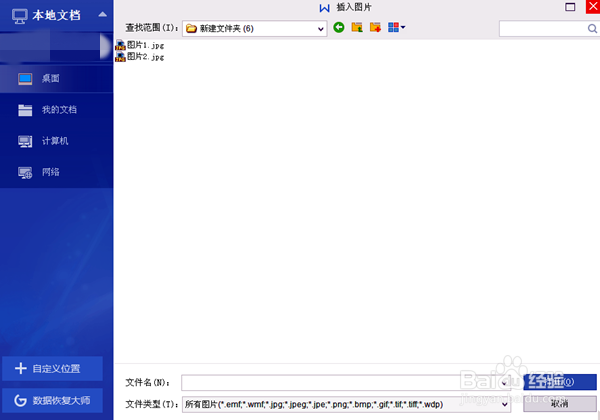Click the 图片1.jpg file icon

click(x=121, y=45)
